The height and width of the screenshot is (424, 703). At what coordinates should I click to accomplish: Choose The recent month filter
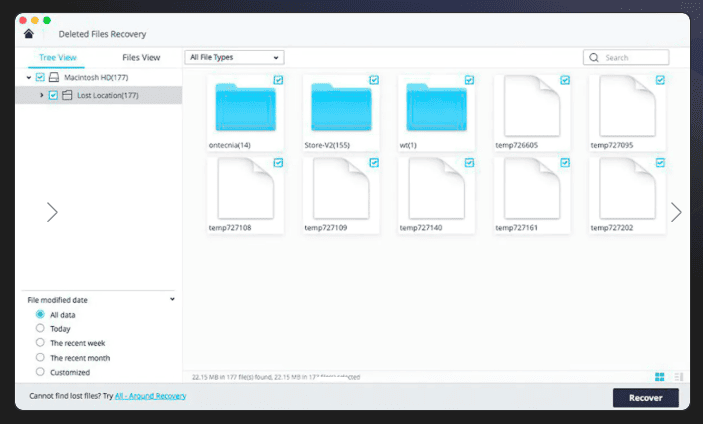[x=40, y=357]
